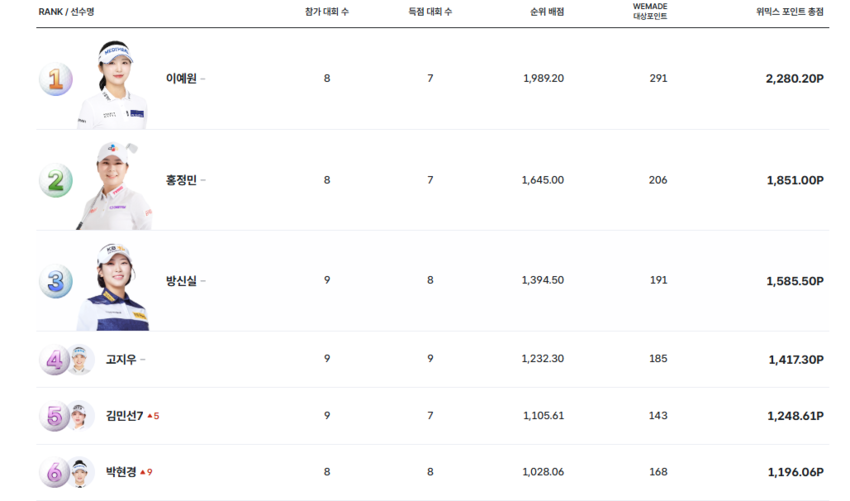Viewport: 850px width, 501px height.
Task: Click the player name 방신실
Action: pyautogui.click(x=181, y=281)
